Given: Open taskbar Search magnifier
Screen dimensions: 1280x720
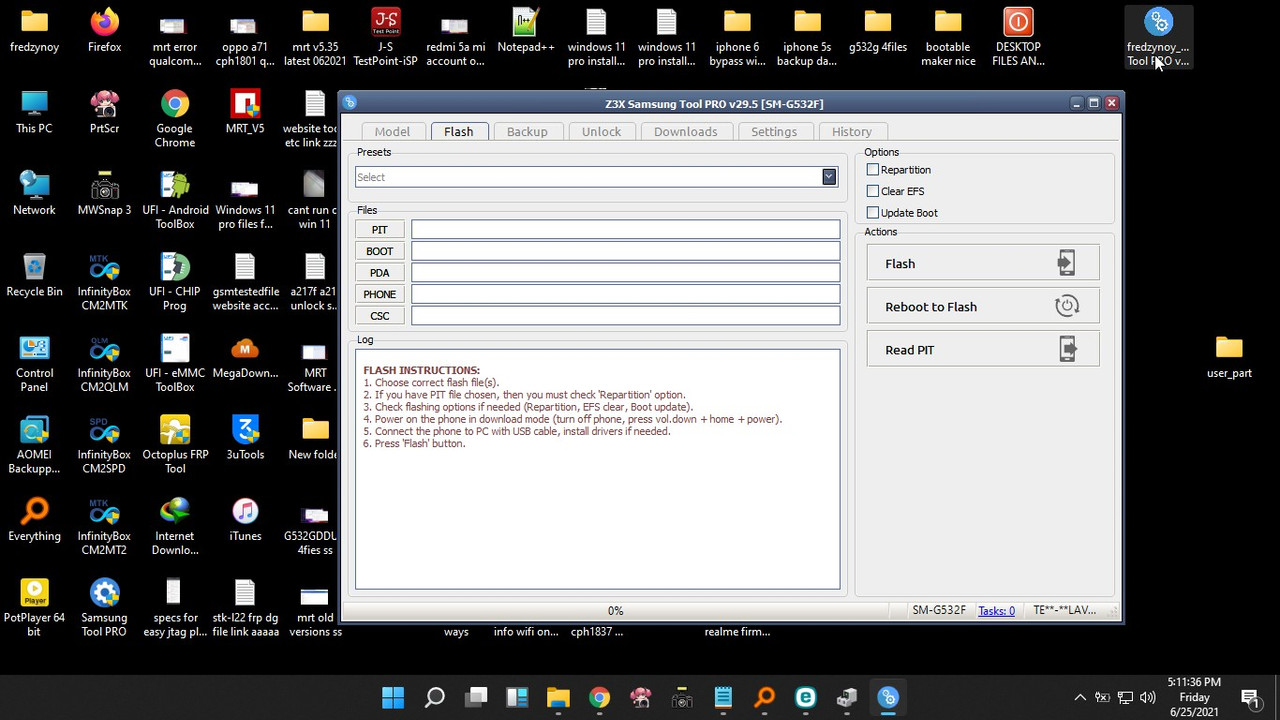Looking at the screenshot, I should (435, 697).
